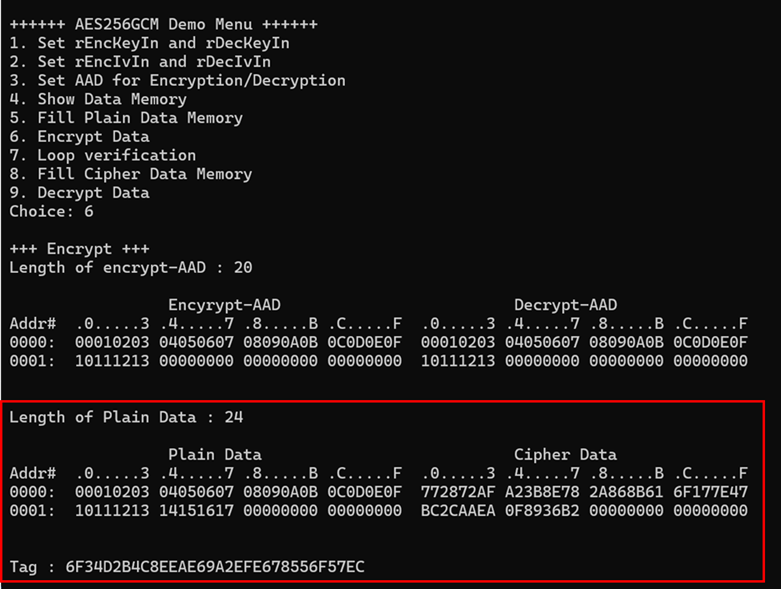Click the Decrypt Data menu entry
The image size is (781, 589).
pyautogui.click(x=80, y=192)
